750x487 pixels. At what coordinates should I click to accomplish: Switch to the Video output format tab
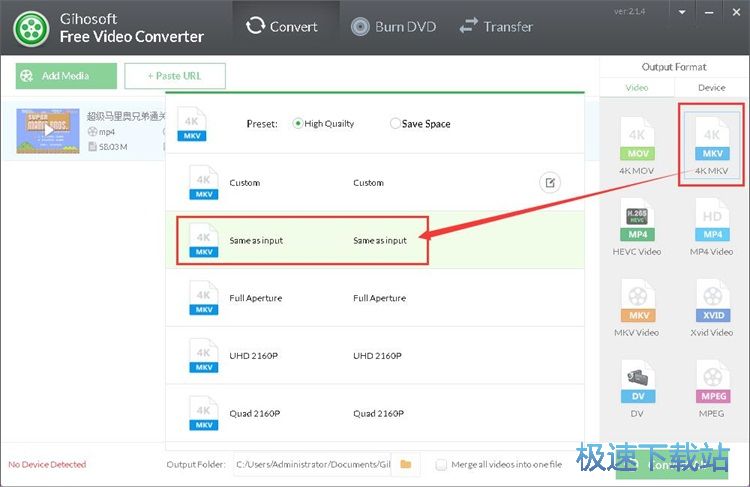[x=637, y=88]
